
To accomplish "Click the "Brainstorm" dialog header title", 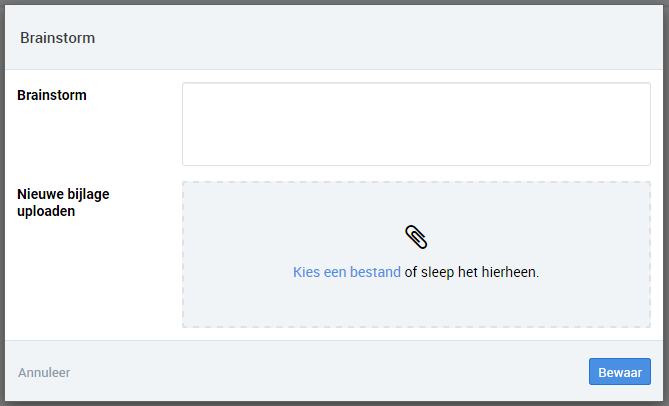I will (57, 38).
